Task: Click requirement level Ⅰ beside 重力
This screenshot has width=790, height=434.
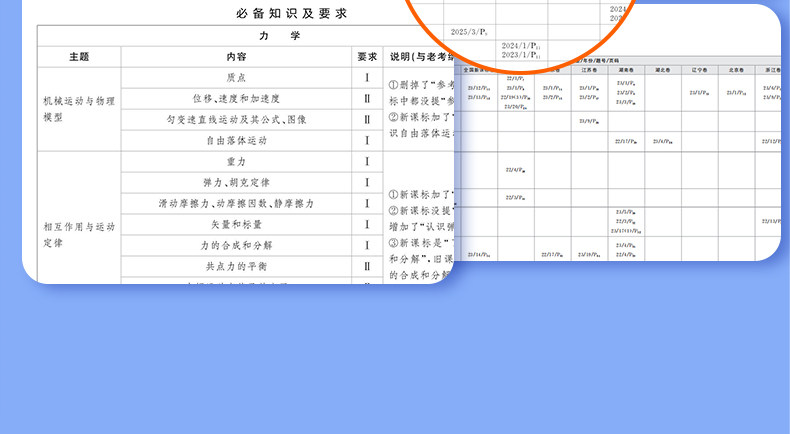Action: 367,162
